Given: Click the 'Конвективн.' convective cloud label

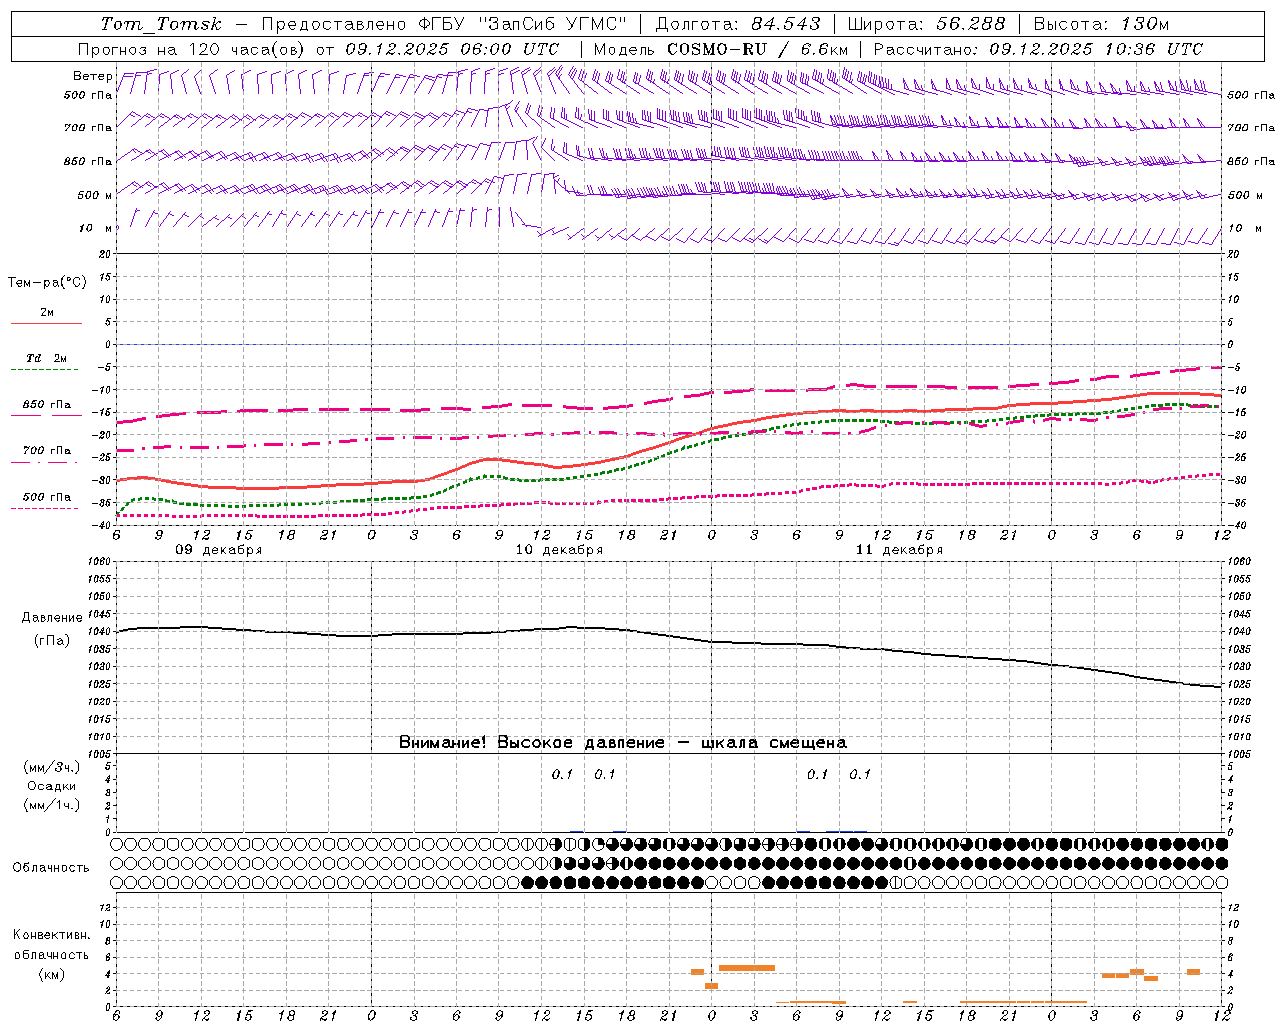Looking at the screenshot, I should click(51, 935).
